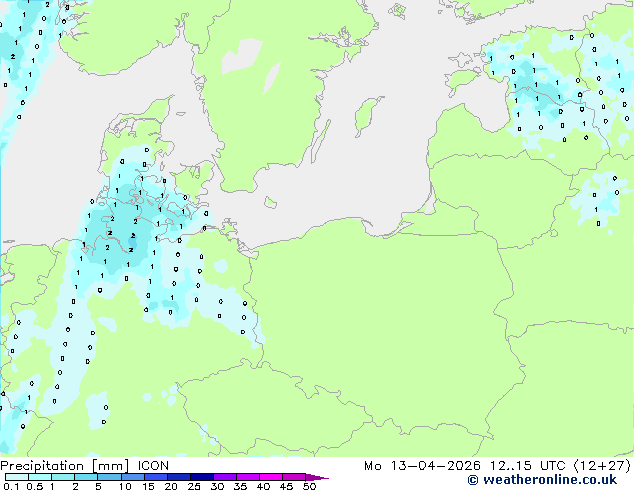Open the weatheronline.co.uk copyright link
Screen dimensions: 634x490
point(542,480)
